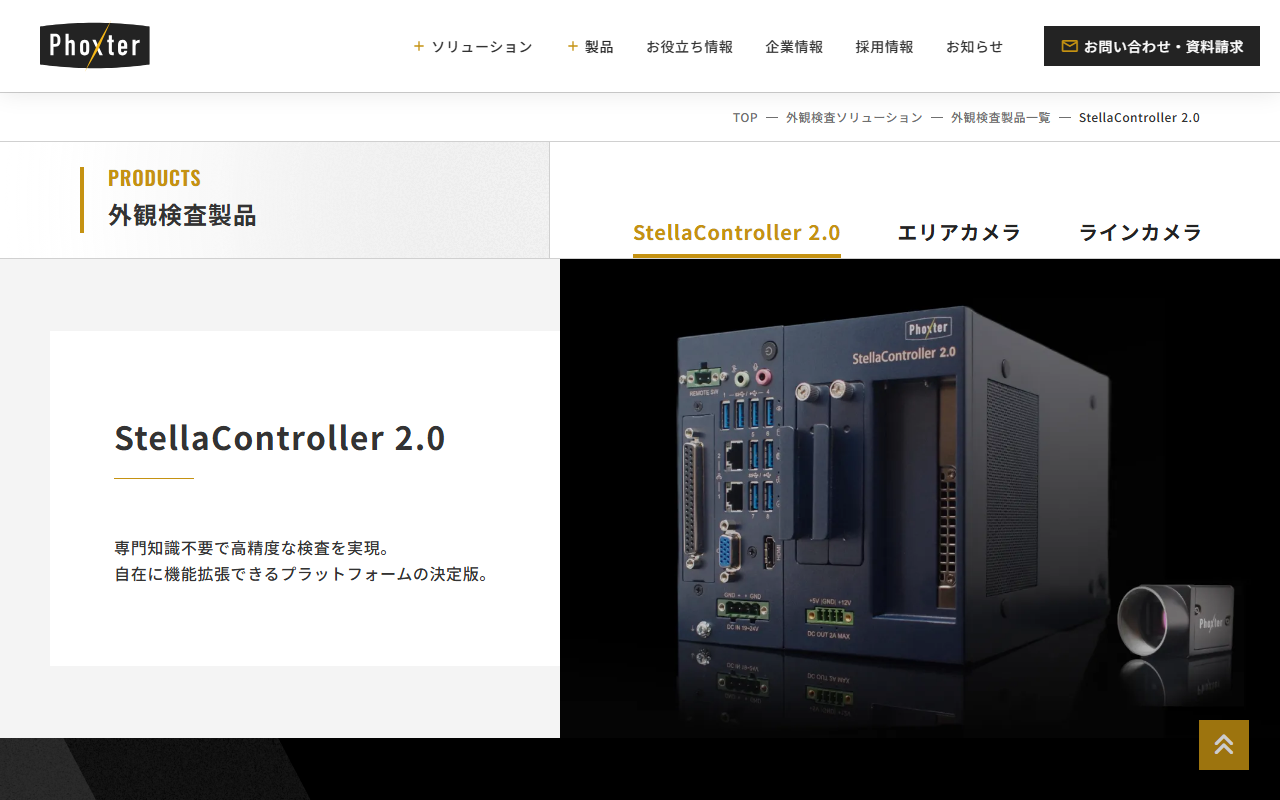This screenshot has height=800, width=1280.
Task: Select the StellaController 2.0 tab
Action: (737, 233)
